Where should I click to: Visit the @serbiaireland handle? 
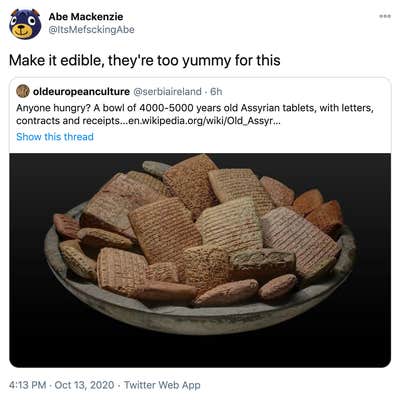tap(167, 91)
